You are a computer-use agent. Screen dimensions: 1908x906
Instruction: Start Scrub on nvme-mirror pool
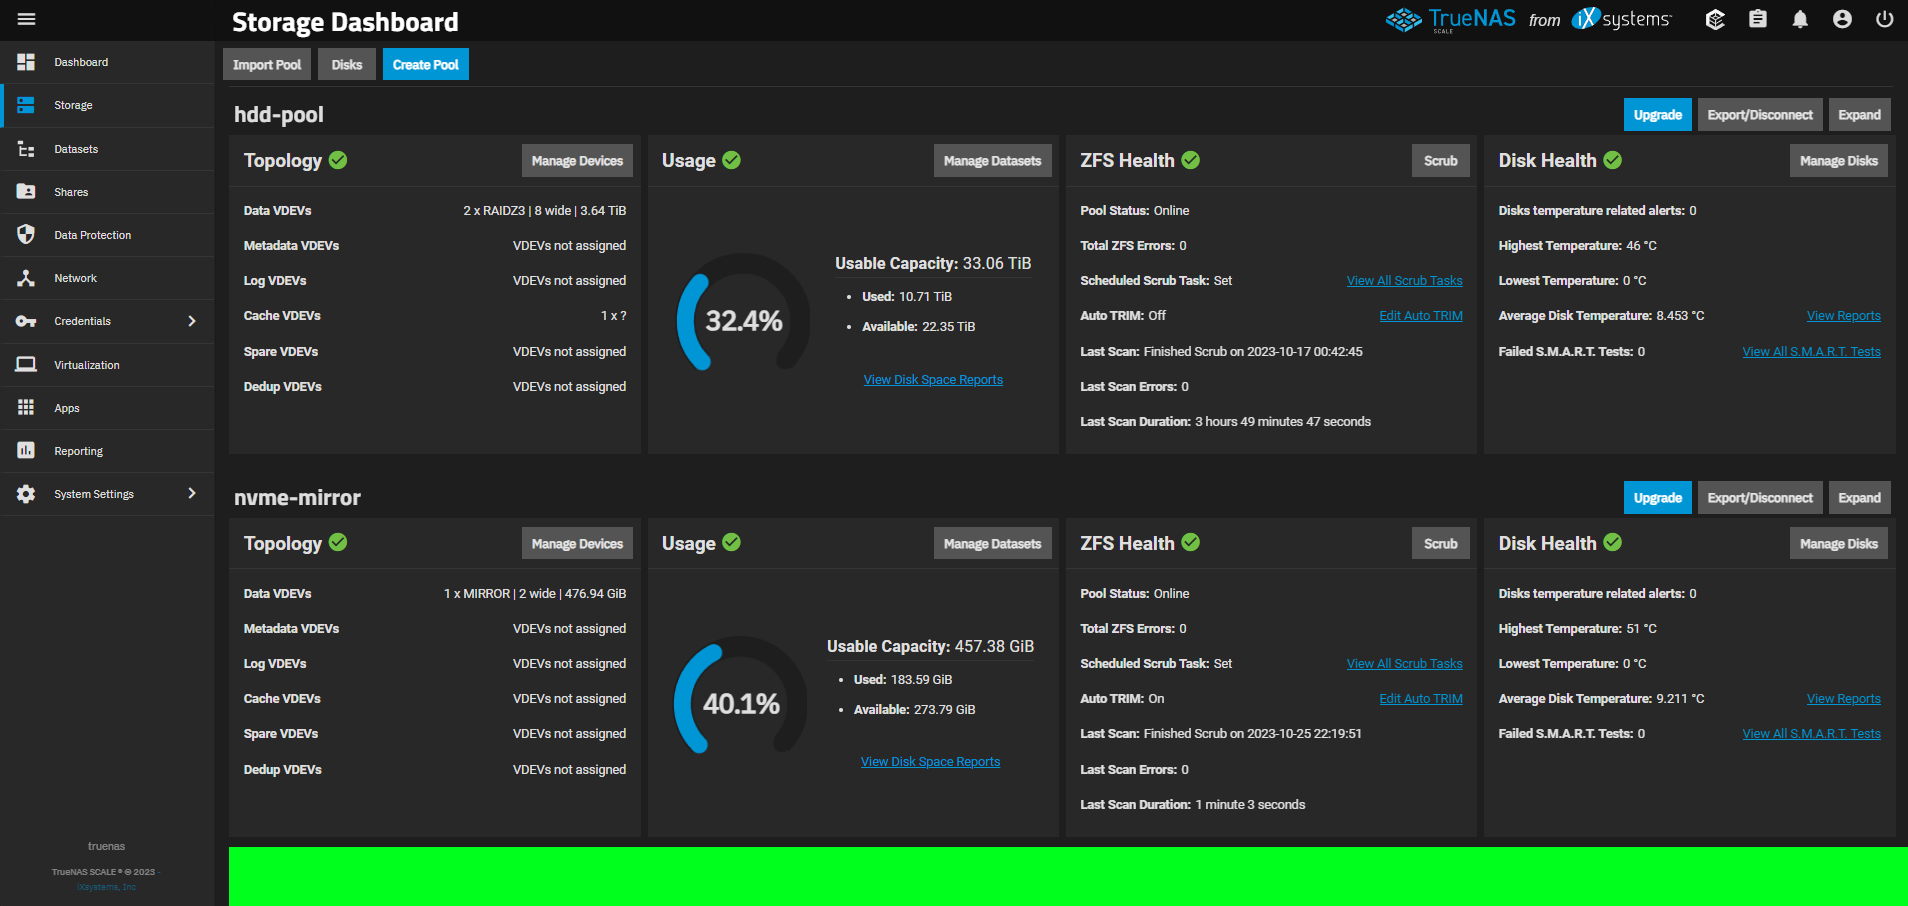(1440, 544)
